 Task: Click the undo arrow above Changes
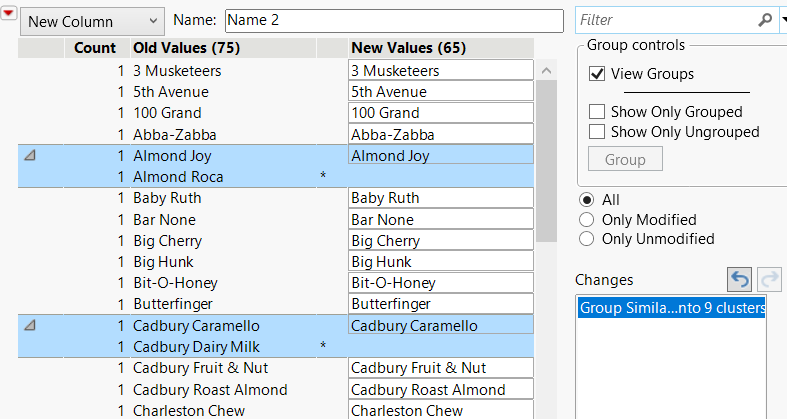click(740, 281)
